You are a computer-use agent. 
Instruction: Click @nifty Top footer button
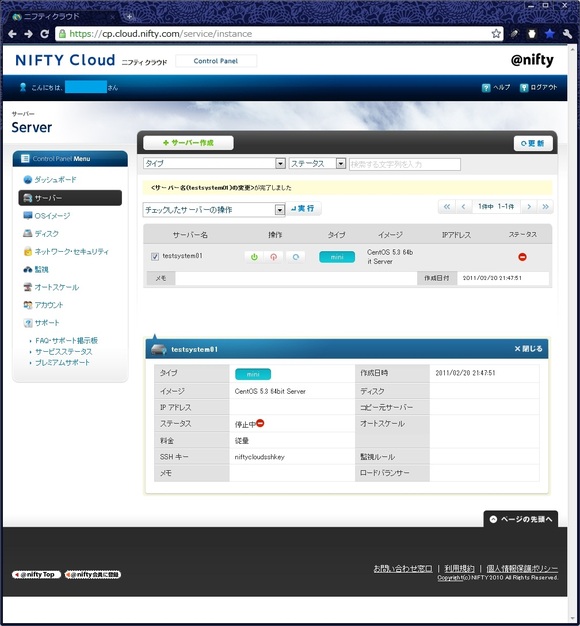point(36,574)
